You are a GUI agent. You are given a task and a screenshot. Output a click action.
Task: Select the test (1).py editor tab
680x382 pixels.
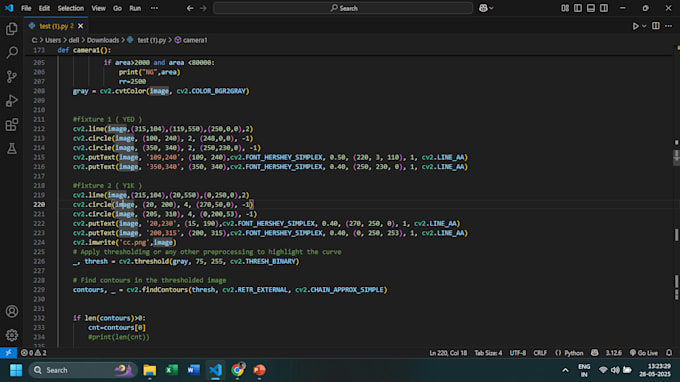pos(56,26)
